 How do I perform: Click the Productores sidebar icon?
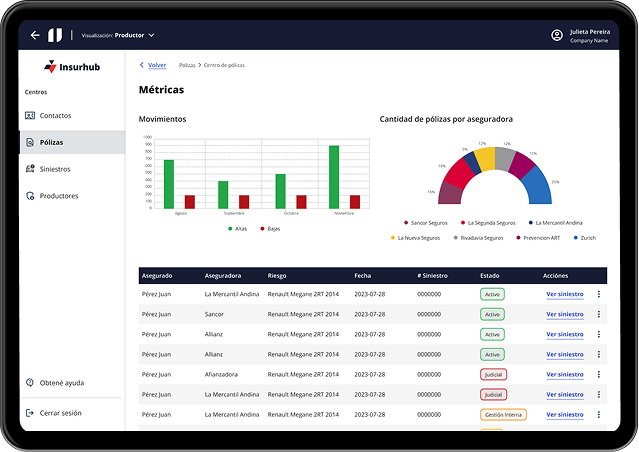tap(30, 196)
